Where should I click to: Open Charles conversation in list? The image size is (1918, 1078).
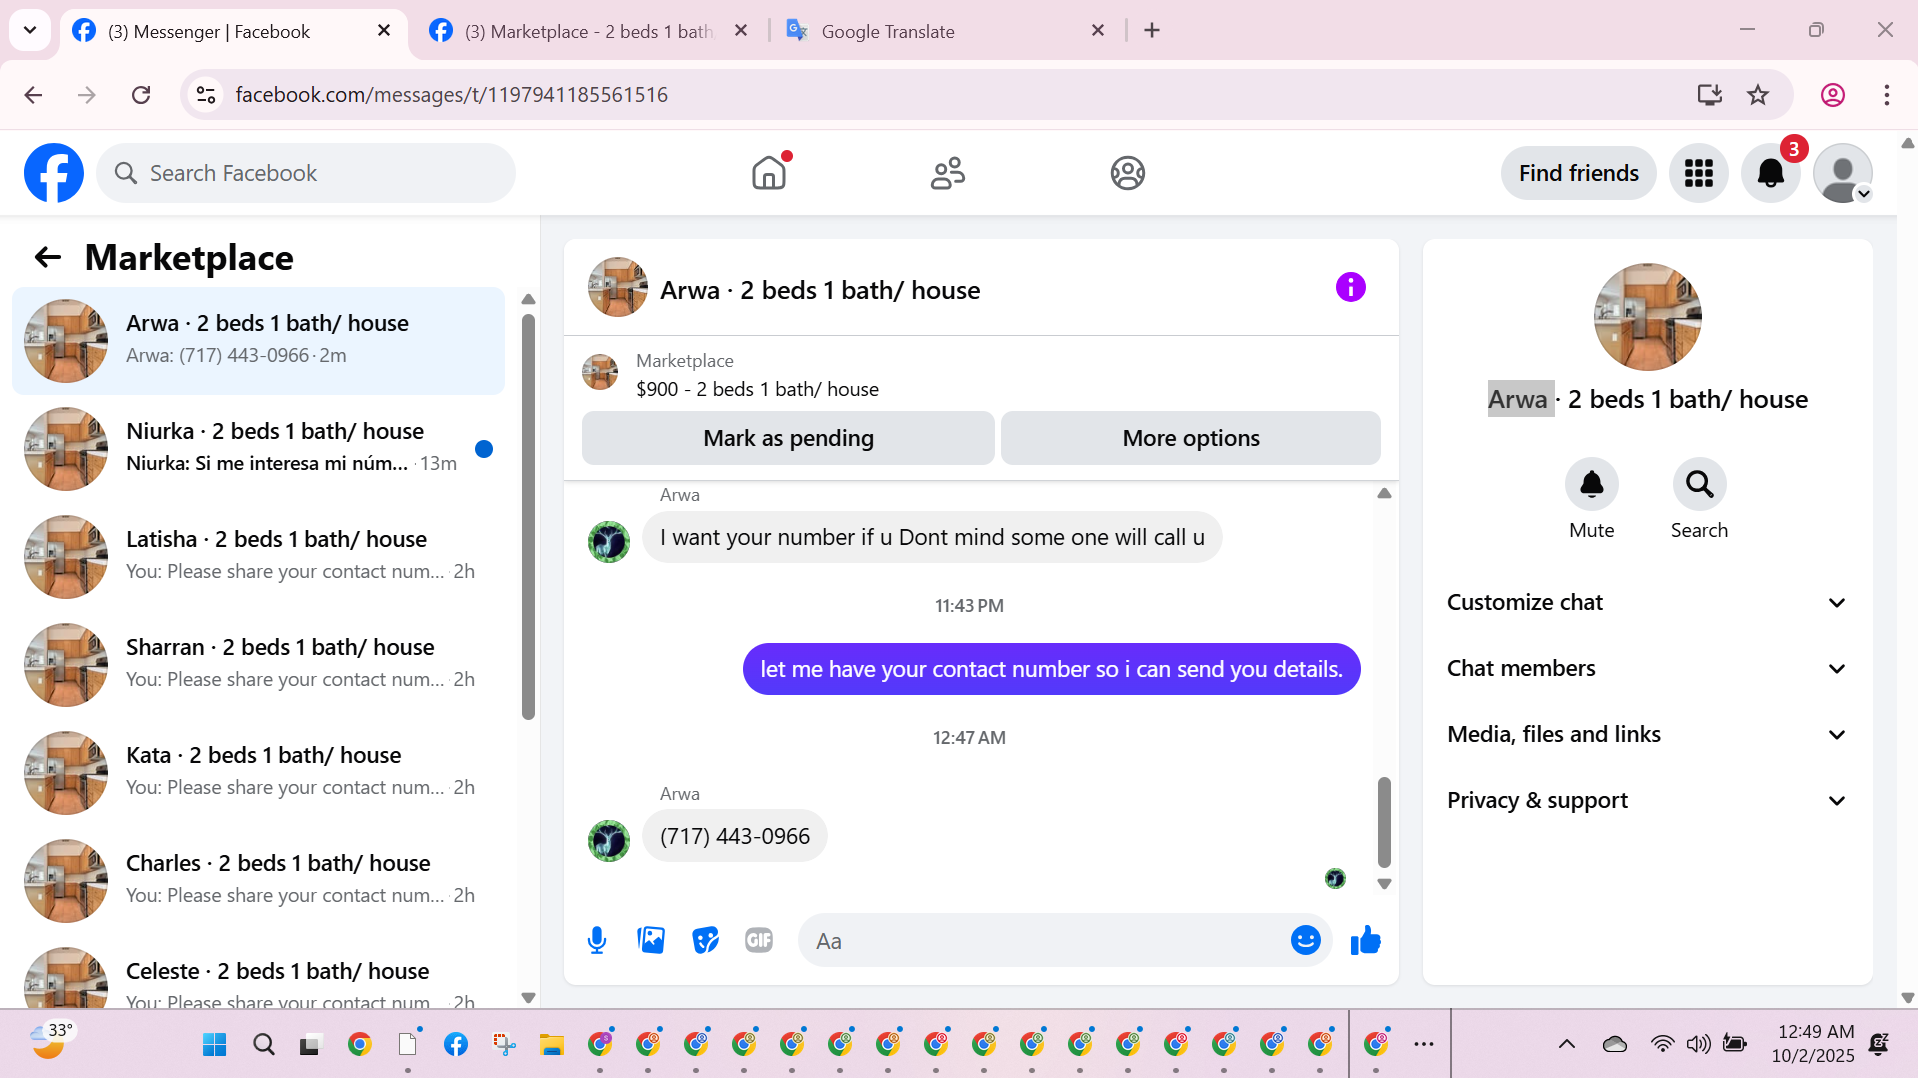tap(258, 881)
